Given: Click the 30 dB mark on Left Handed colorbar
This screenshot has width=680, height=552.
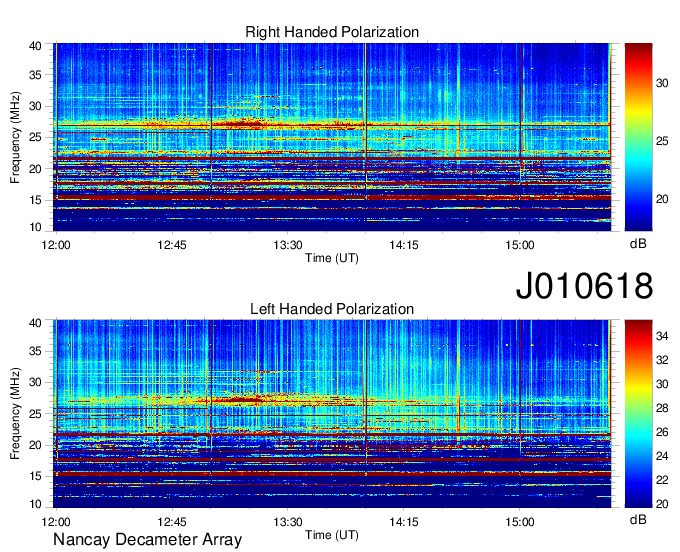Looking at the screenshot, I should point(662,384).
